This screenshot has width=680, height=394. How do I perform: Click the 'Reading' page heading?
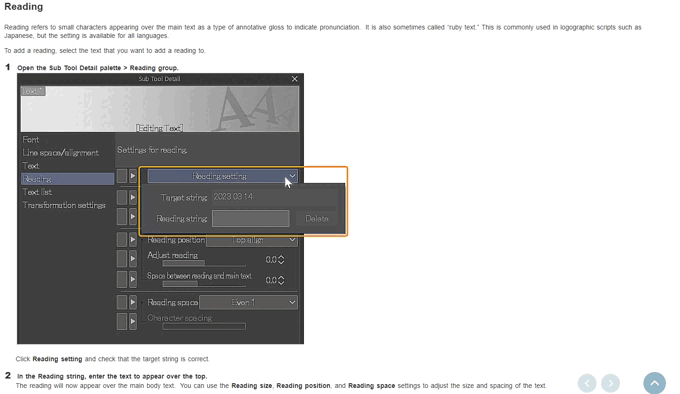[x=23, y=7]
